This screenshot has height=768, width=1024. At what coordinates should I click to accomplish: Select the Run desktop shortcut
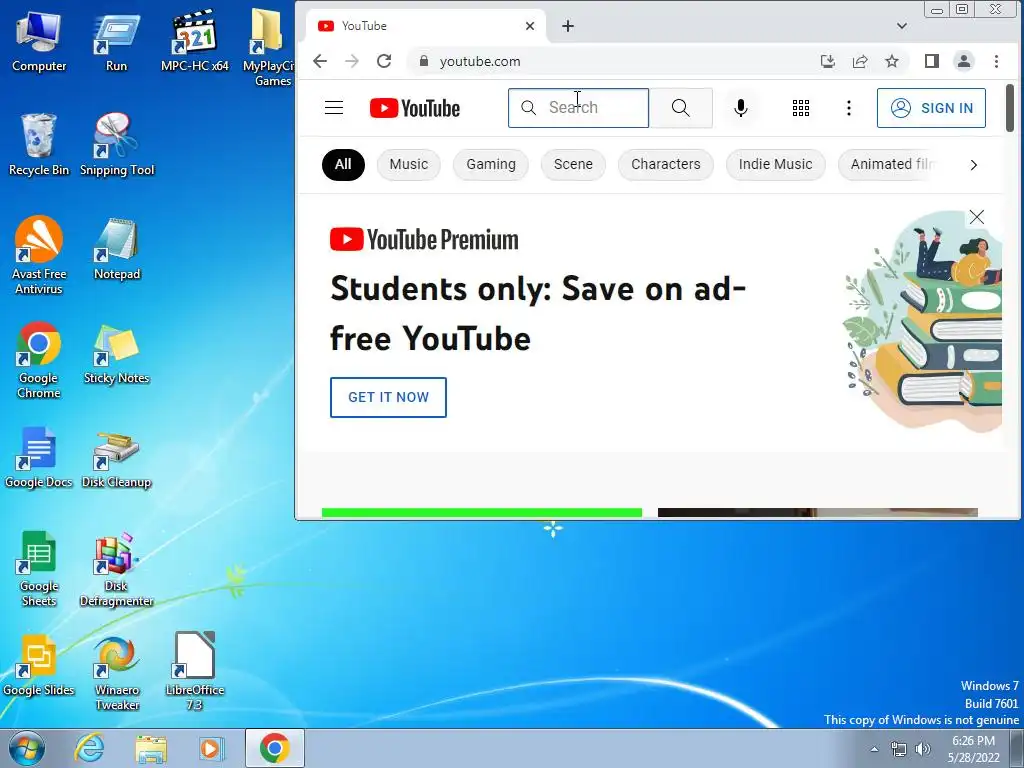pos(116,41)
